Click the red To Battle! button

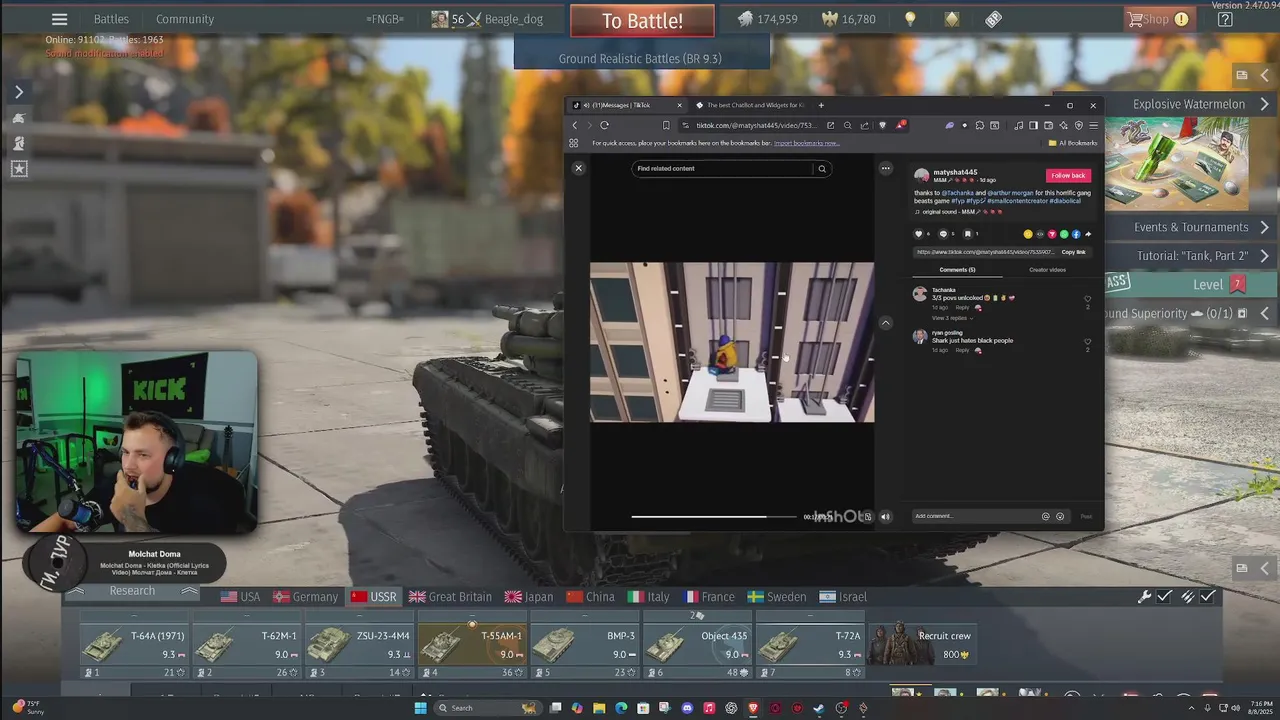click(642, 20)
